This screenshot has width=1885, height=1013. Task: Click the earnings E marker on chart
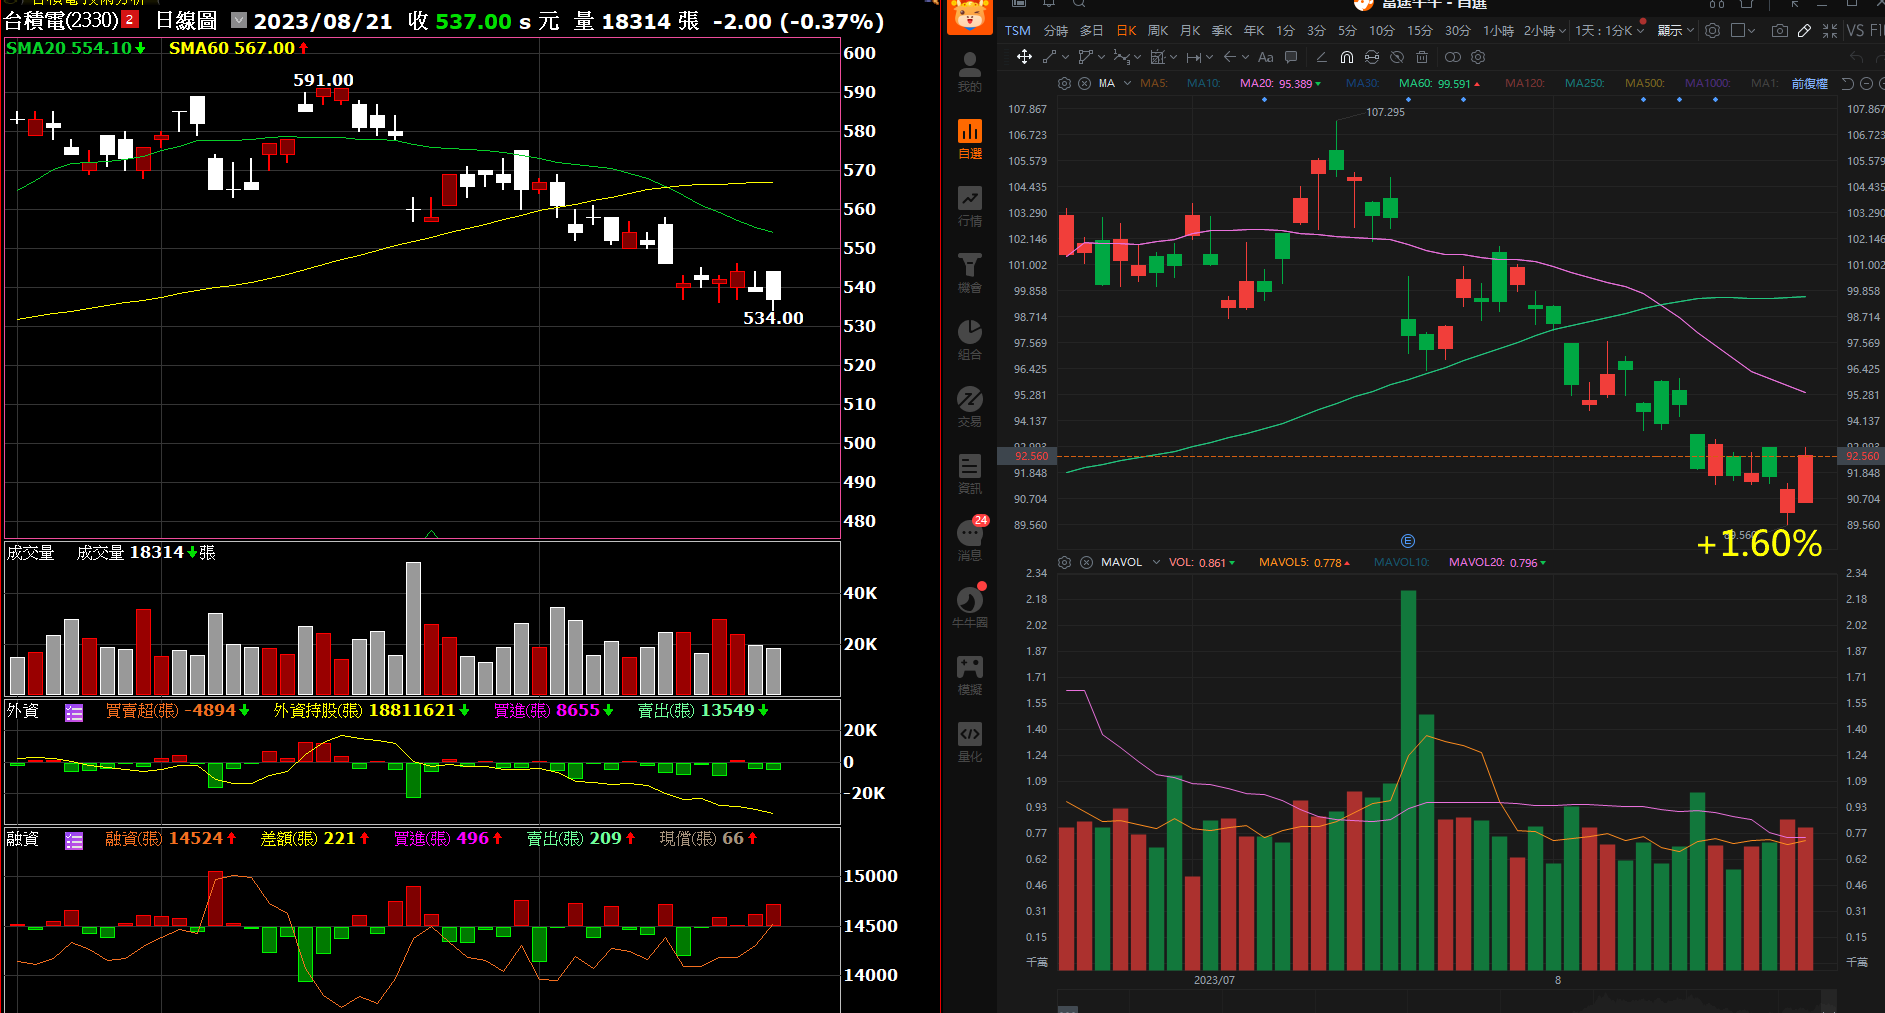click(x=1408, y=541)
